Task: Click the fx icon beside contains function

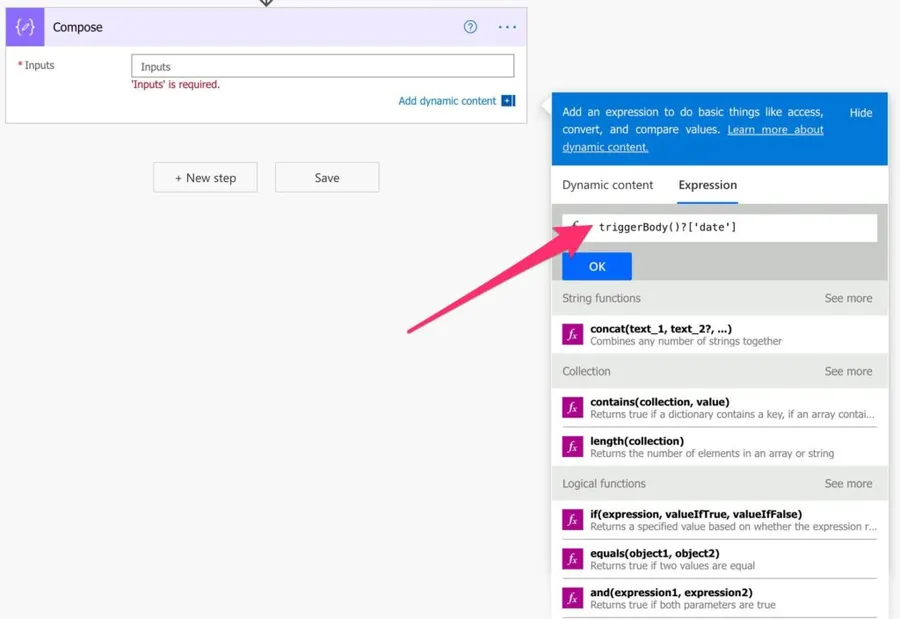Action: point(572,408)
